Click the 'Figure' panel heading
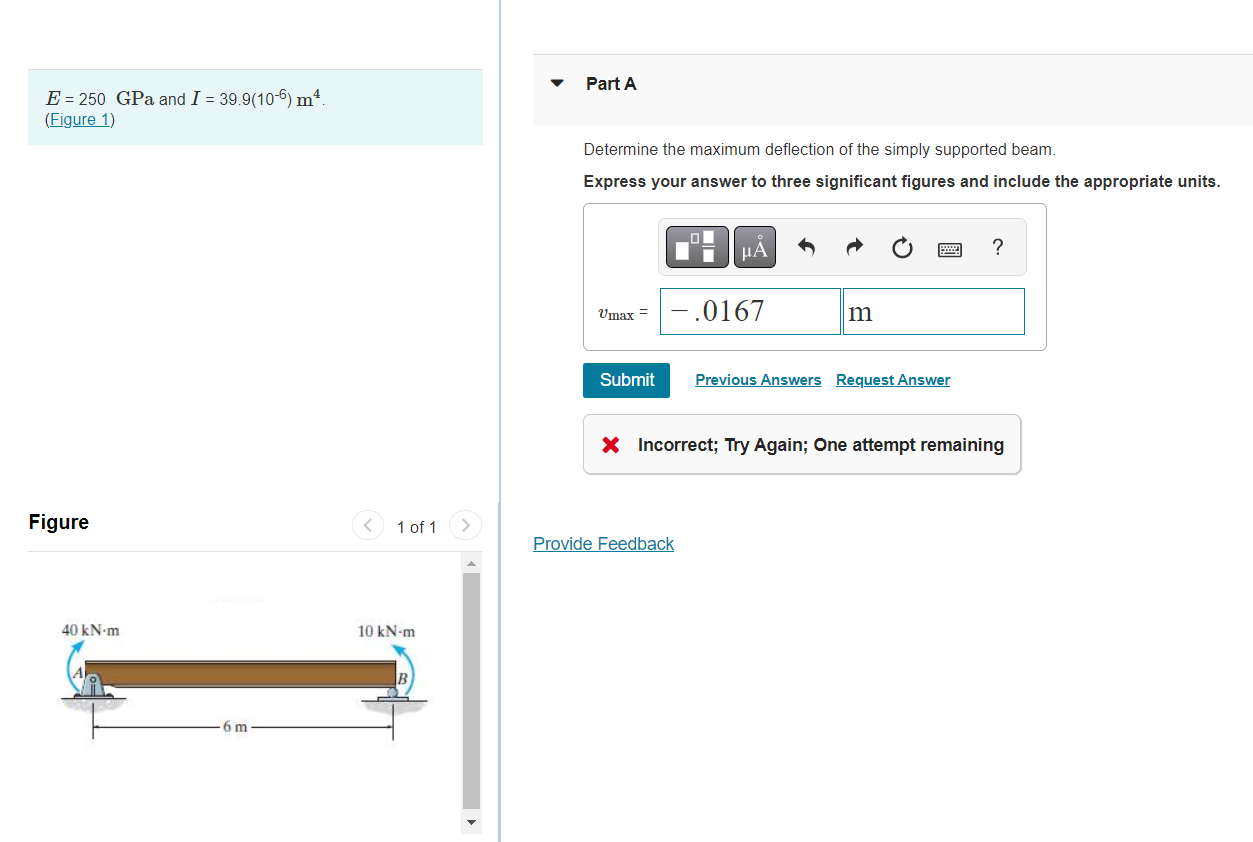 (59, 522)
